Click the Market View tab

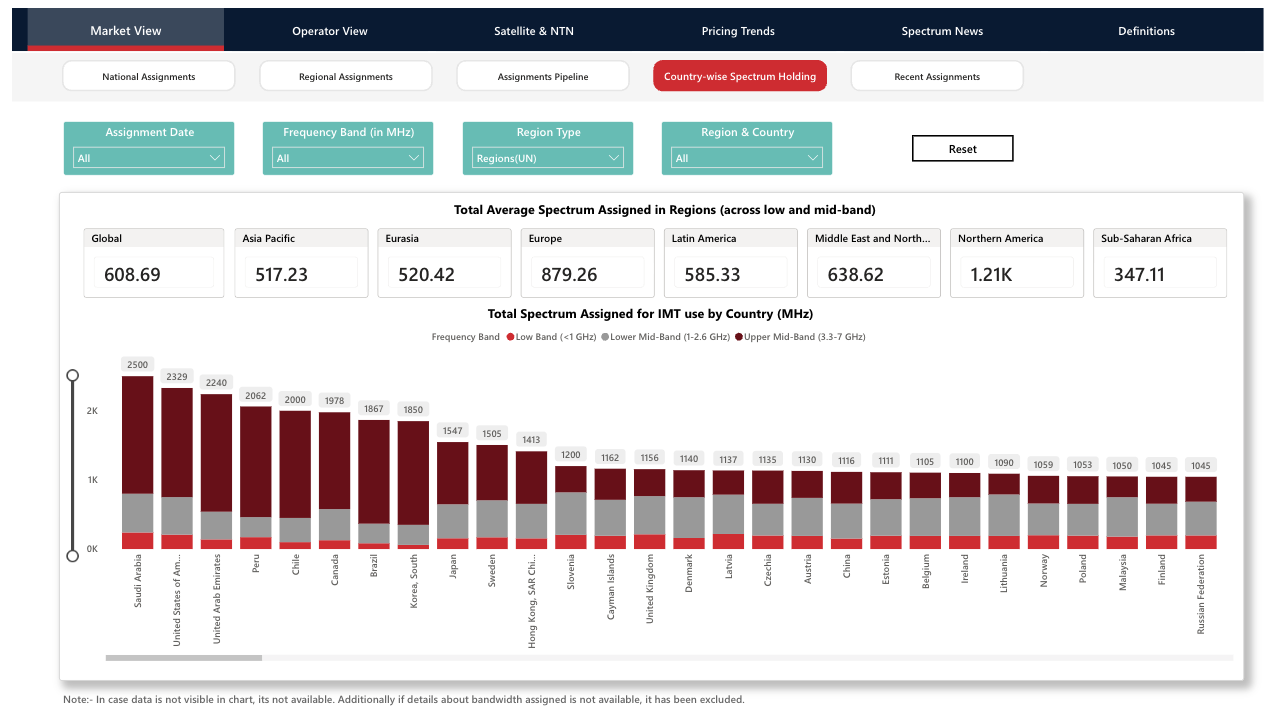[126, 31]
